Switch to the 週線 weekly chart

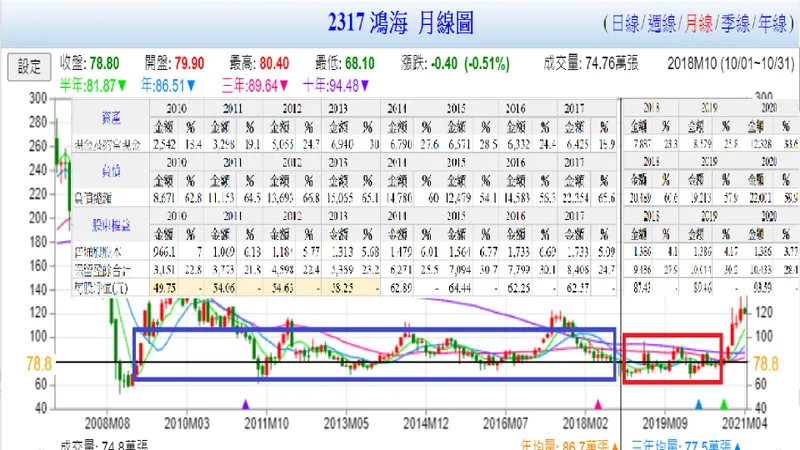pyautogui.click(x=662, y=23)
